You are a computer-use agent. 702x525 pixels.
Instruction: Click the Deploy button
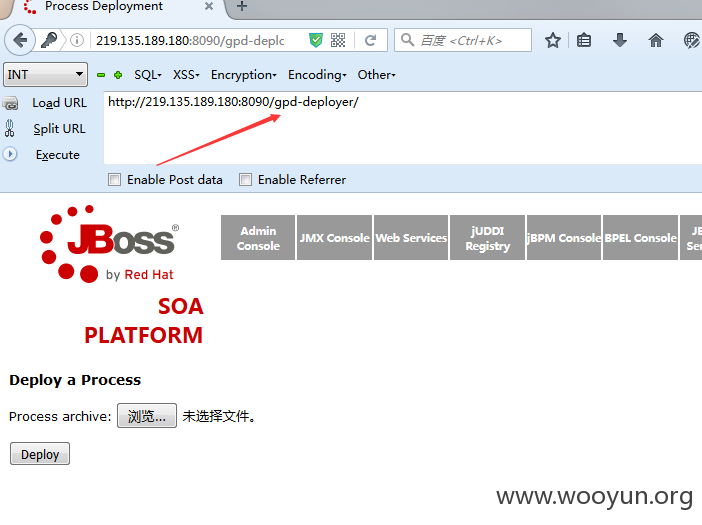click(x=40, y=454)
